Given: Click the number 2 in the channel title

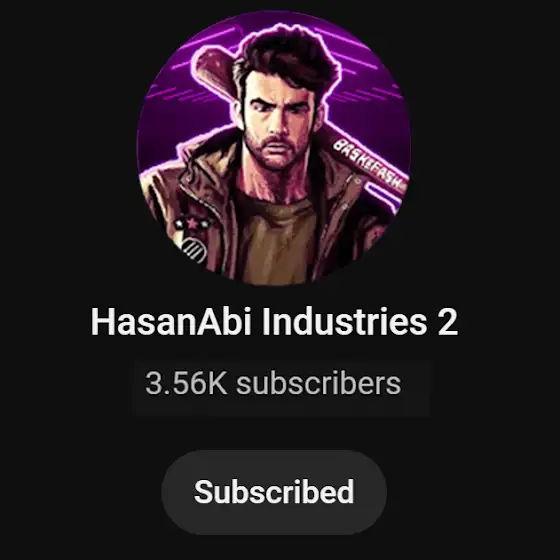Looking at the screenshot, I should pyautogui.click(x=448, y=322).
